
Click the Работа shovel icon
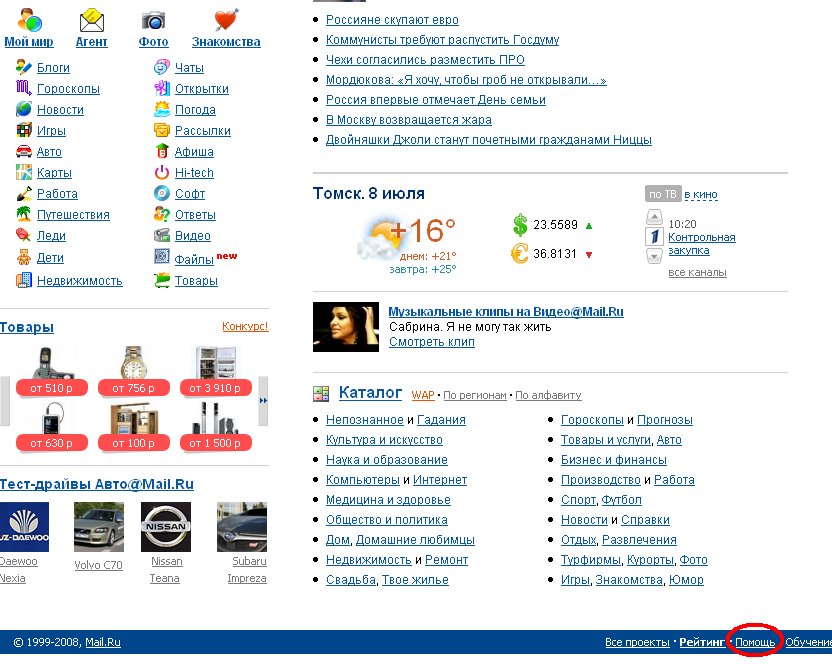[24, 193]
